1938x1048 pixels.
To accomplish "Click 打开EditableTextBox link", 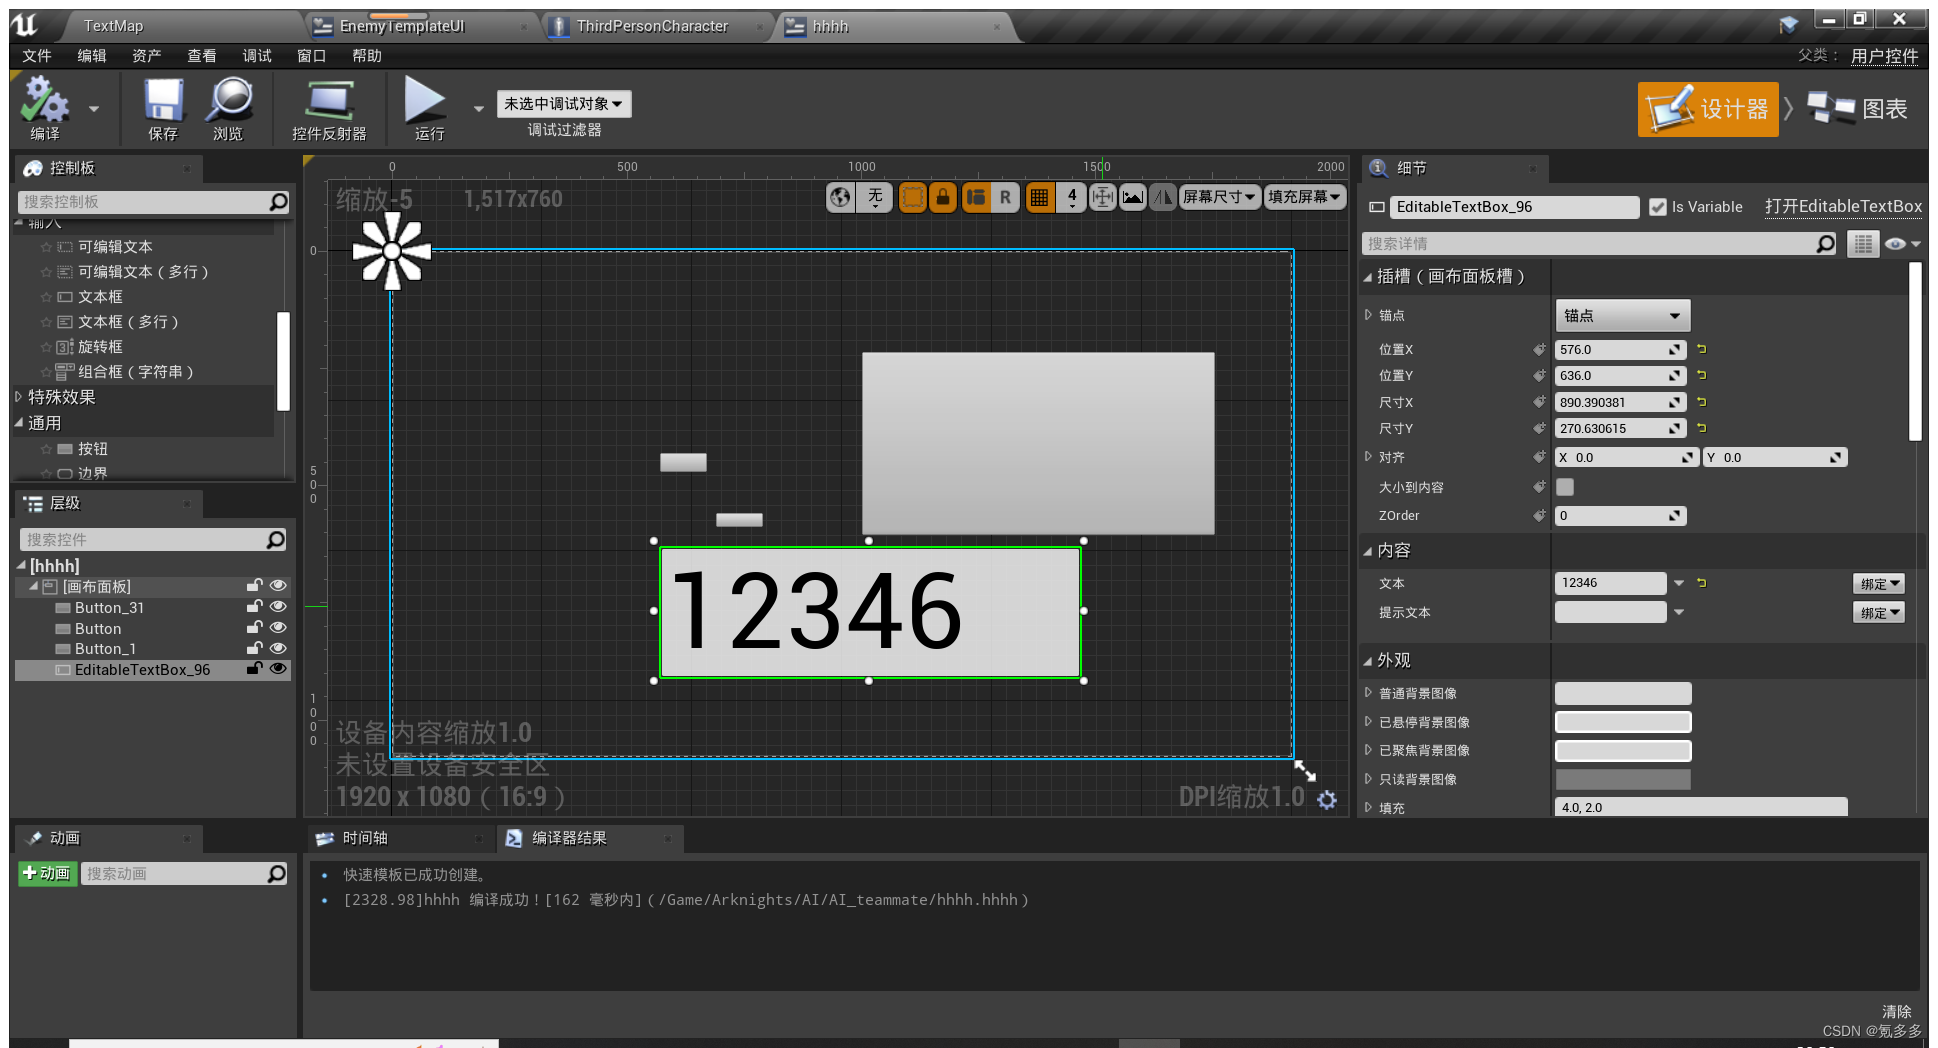I will coord(1843,207).
